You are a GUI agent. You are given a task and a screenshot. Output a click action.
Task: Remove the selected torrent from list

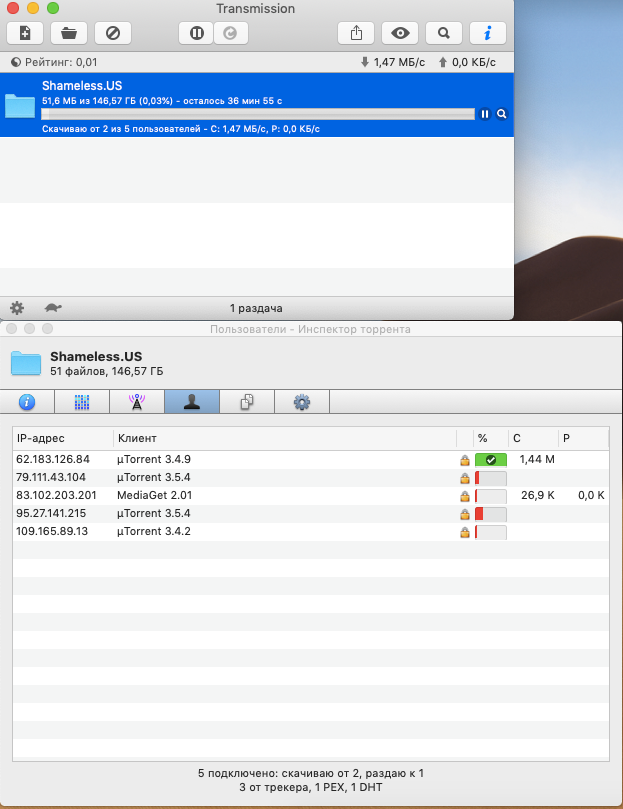(113, 32)
